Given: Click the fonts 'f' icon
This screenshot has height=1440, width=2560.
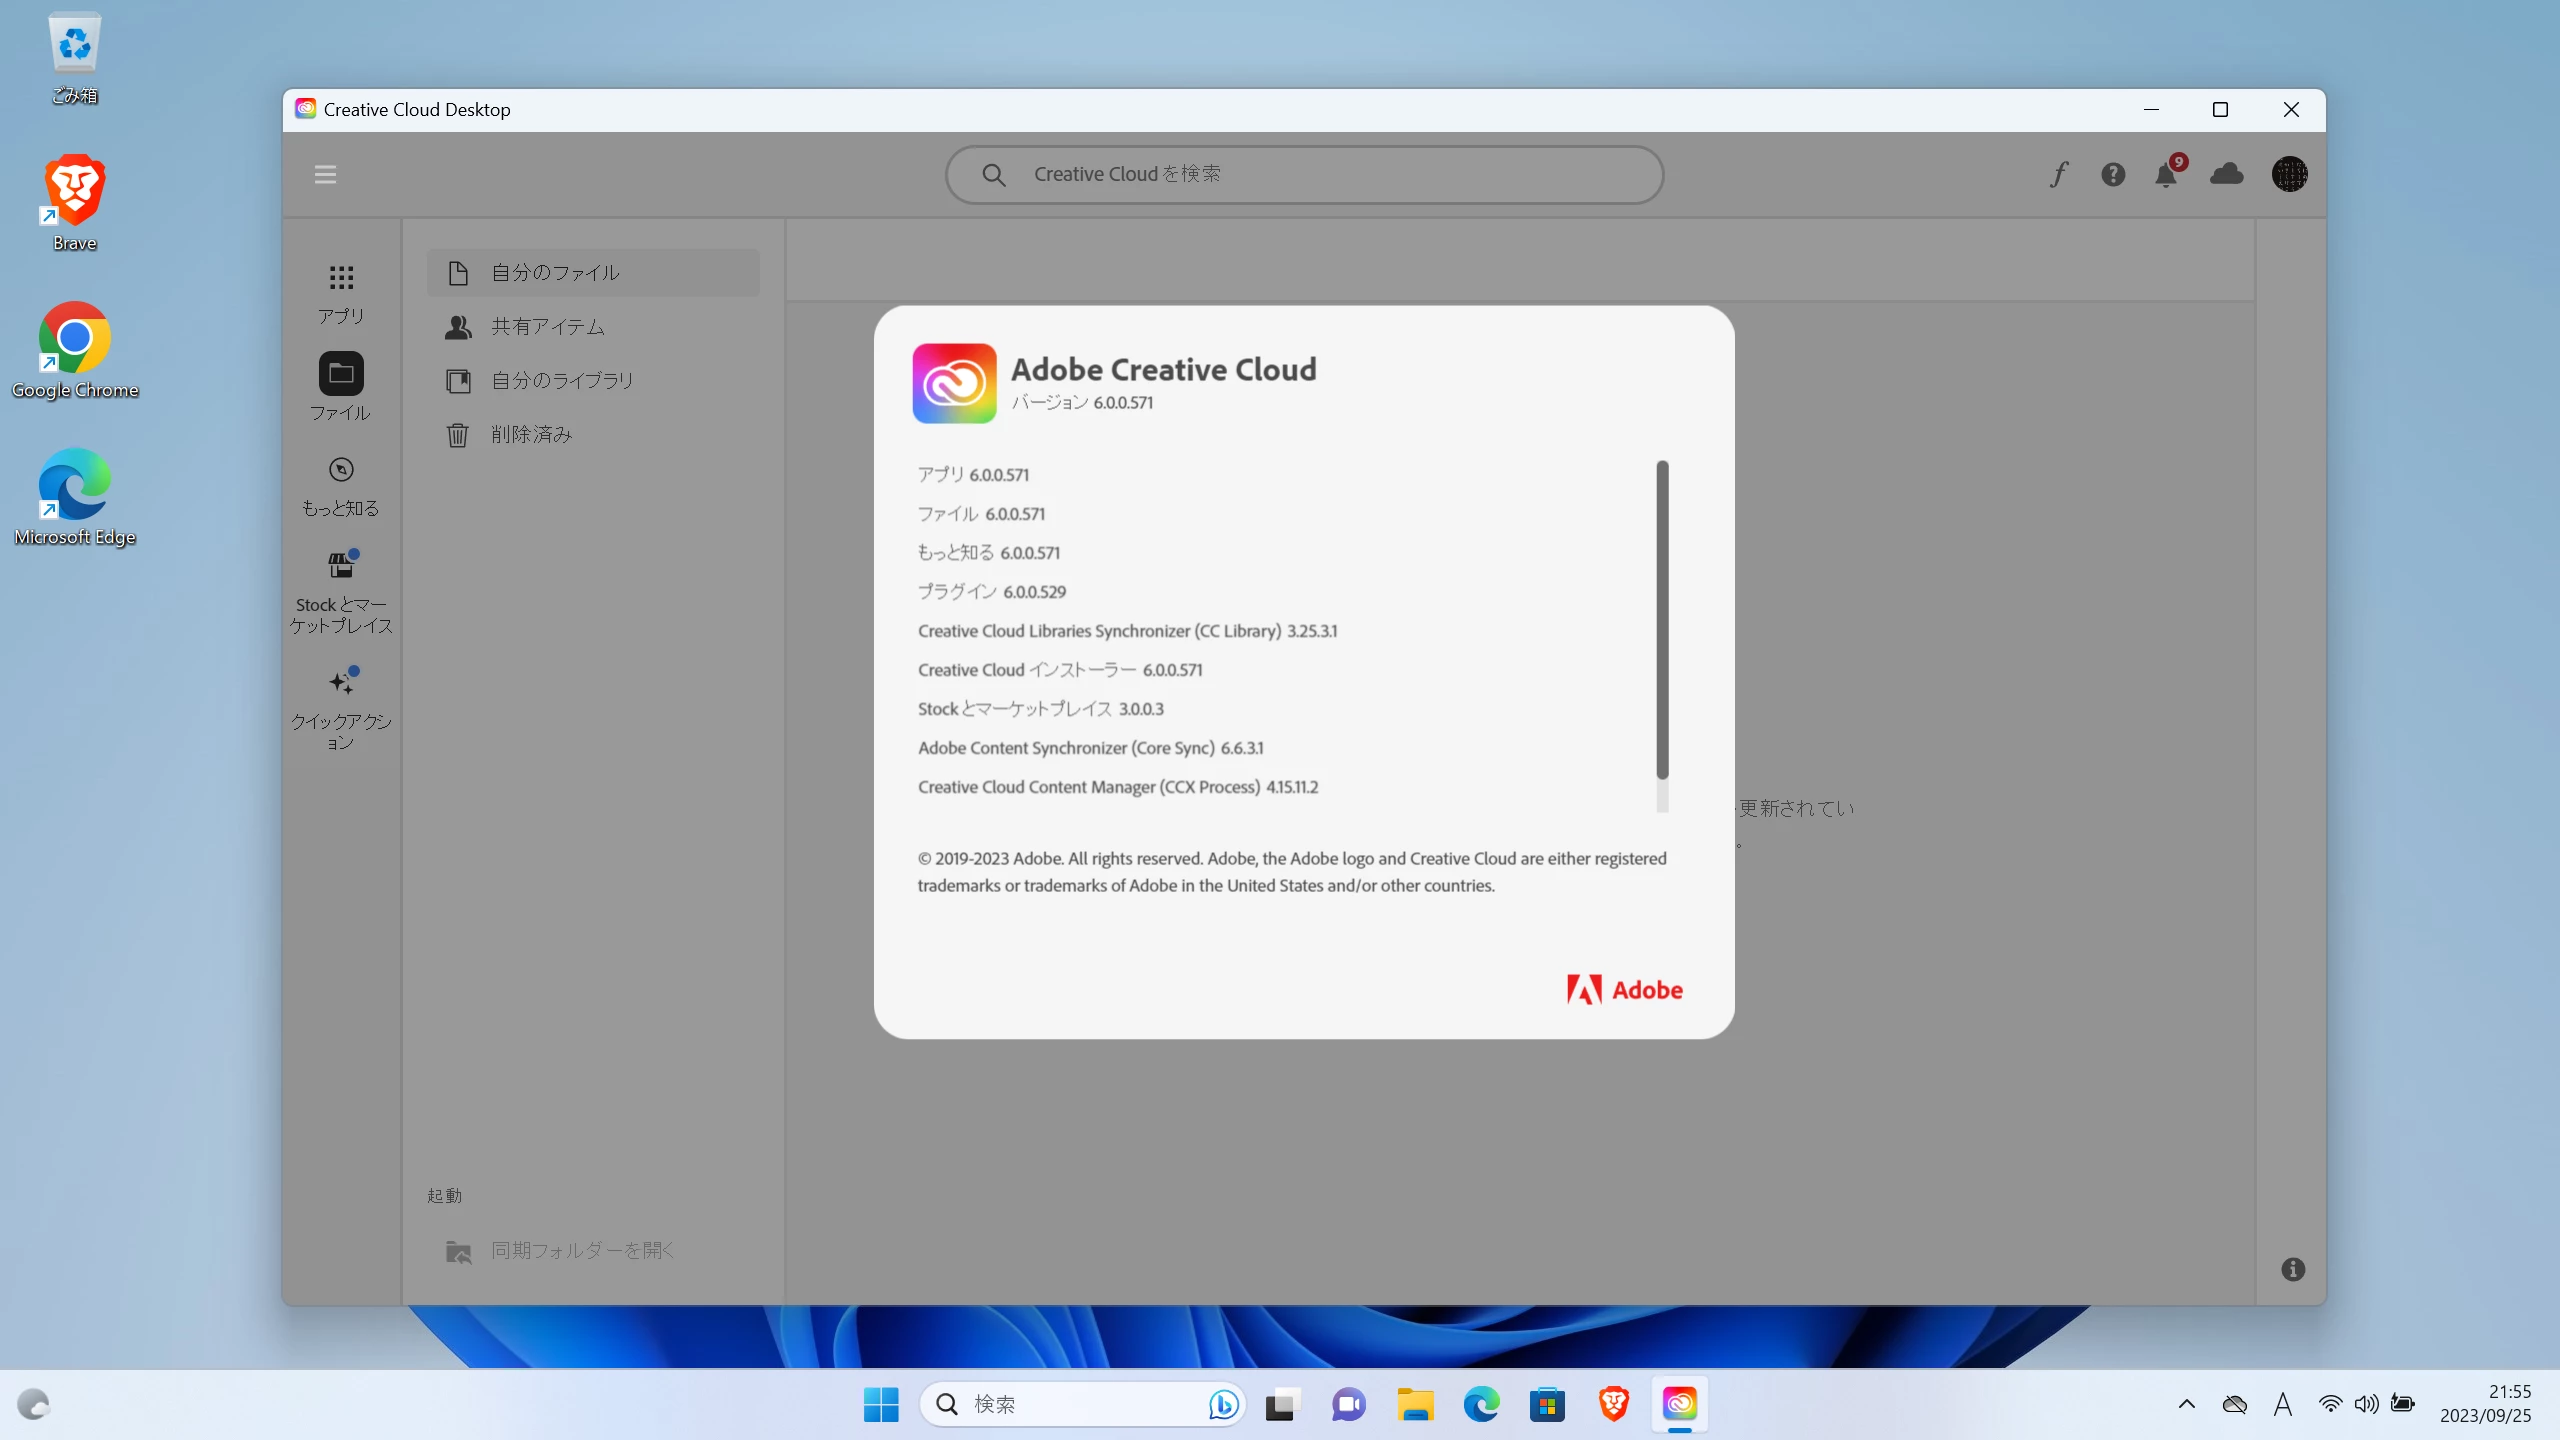Looking at the screenshot, I should click(x=2058, y=175).
